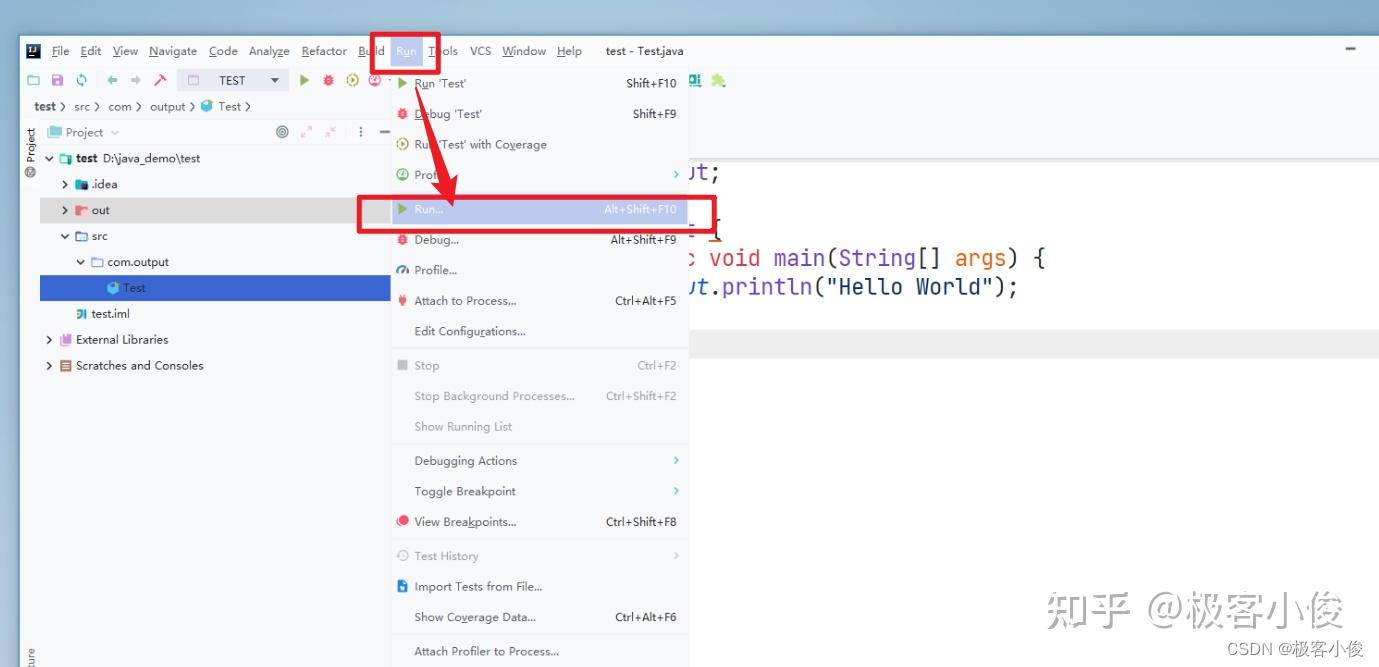Build the project with the hammer icon
This screenshot has height=667, width=1379.
click(x=160, y=80)
